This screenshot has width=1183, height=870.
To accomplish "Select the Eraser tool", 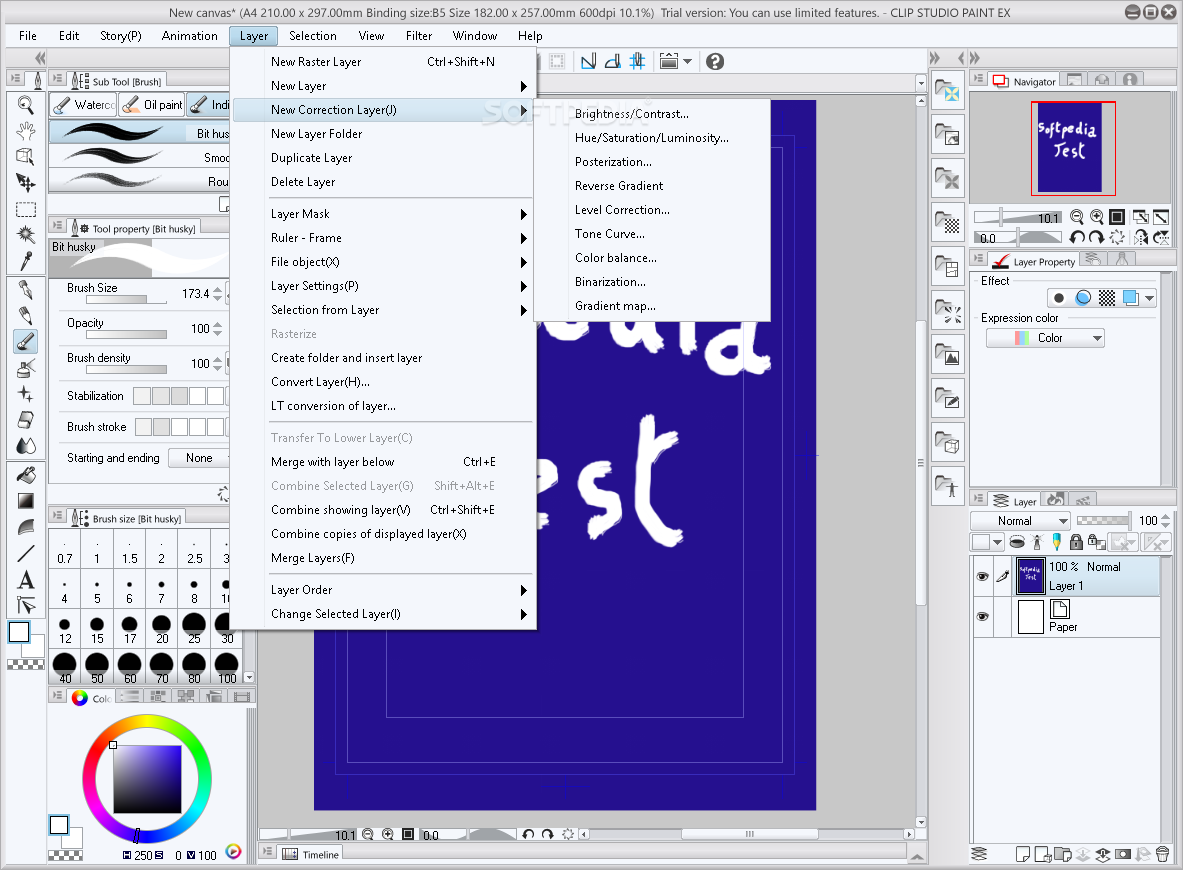I will [x=26, y=420].
